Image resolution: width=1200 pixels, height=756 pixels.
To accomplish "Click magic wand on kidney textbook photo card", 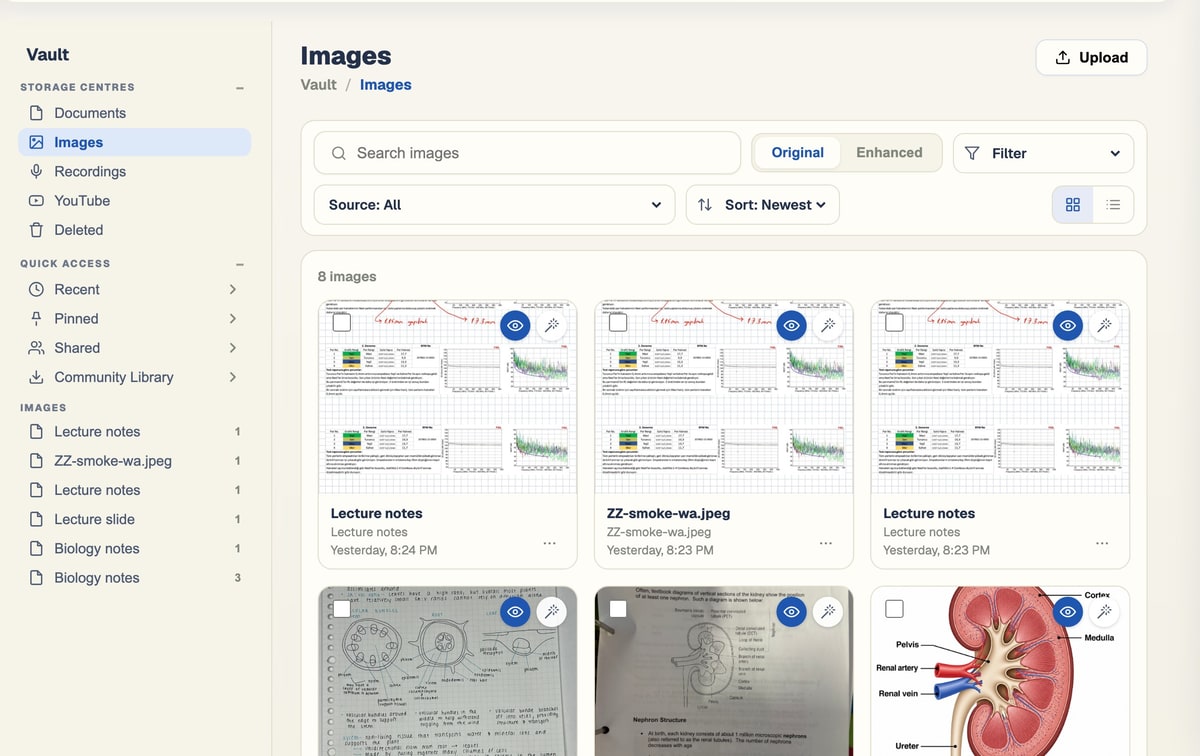I will click(x=827, y=612).
